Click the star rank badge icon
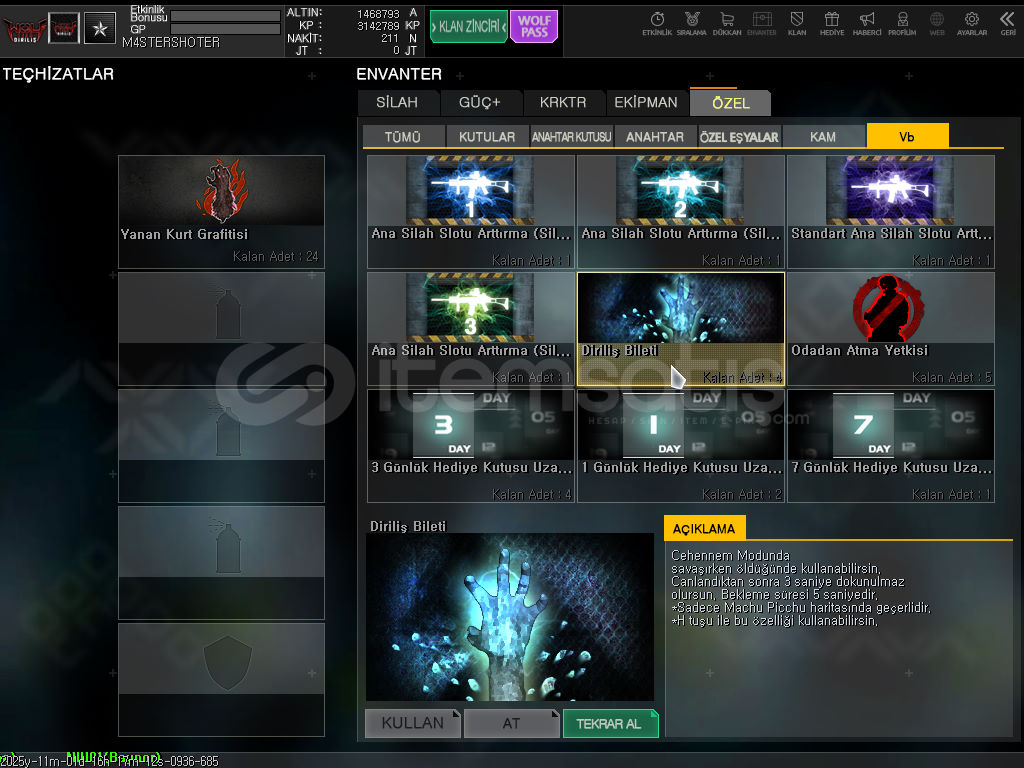 100,28
